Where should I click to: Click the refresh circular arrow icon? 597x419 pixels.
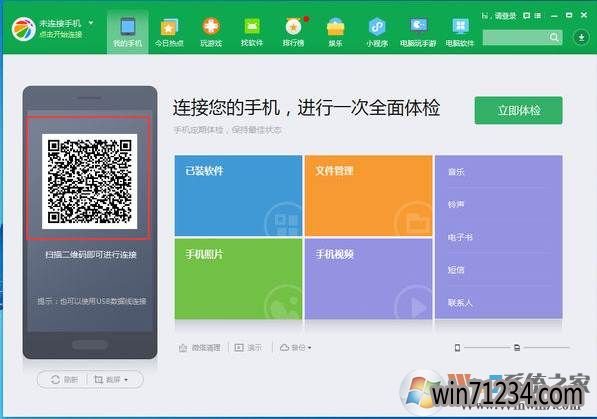[x=55, y=379]
